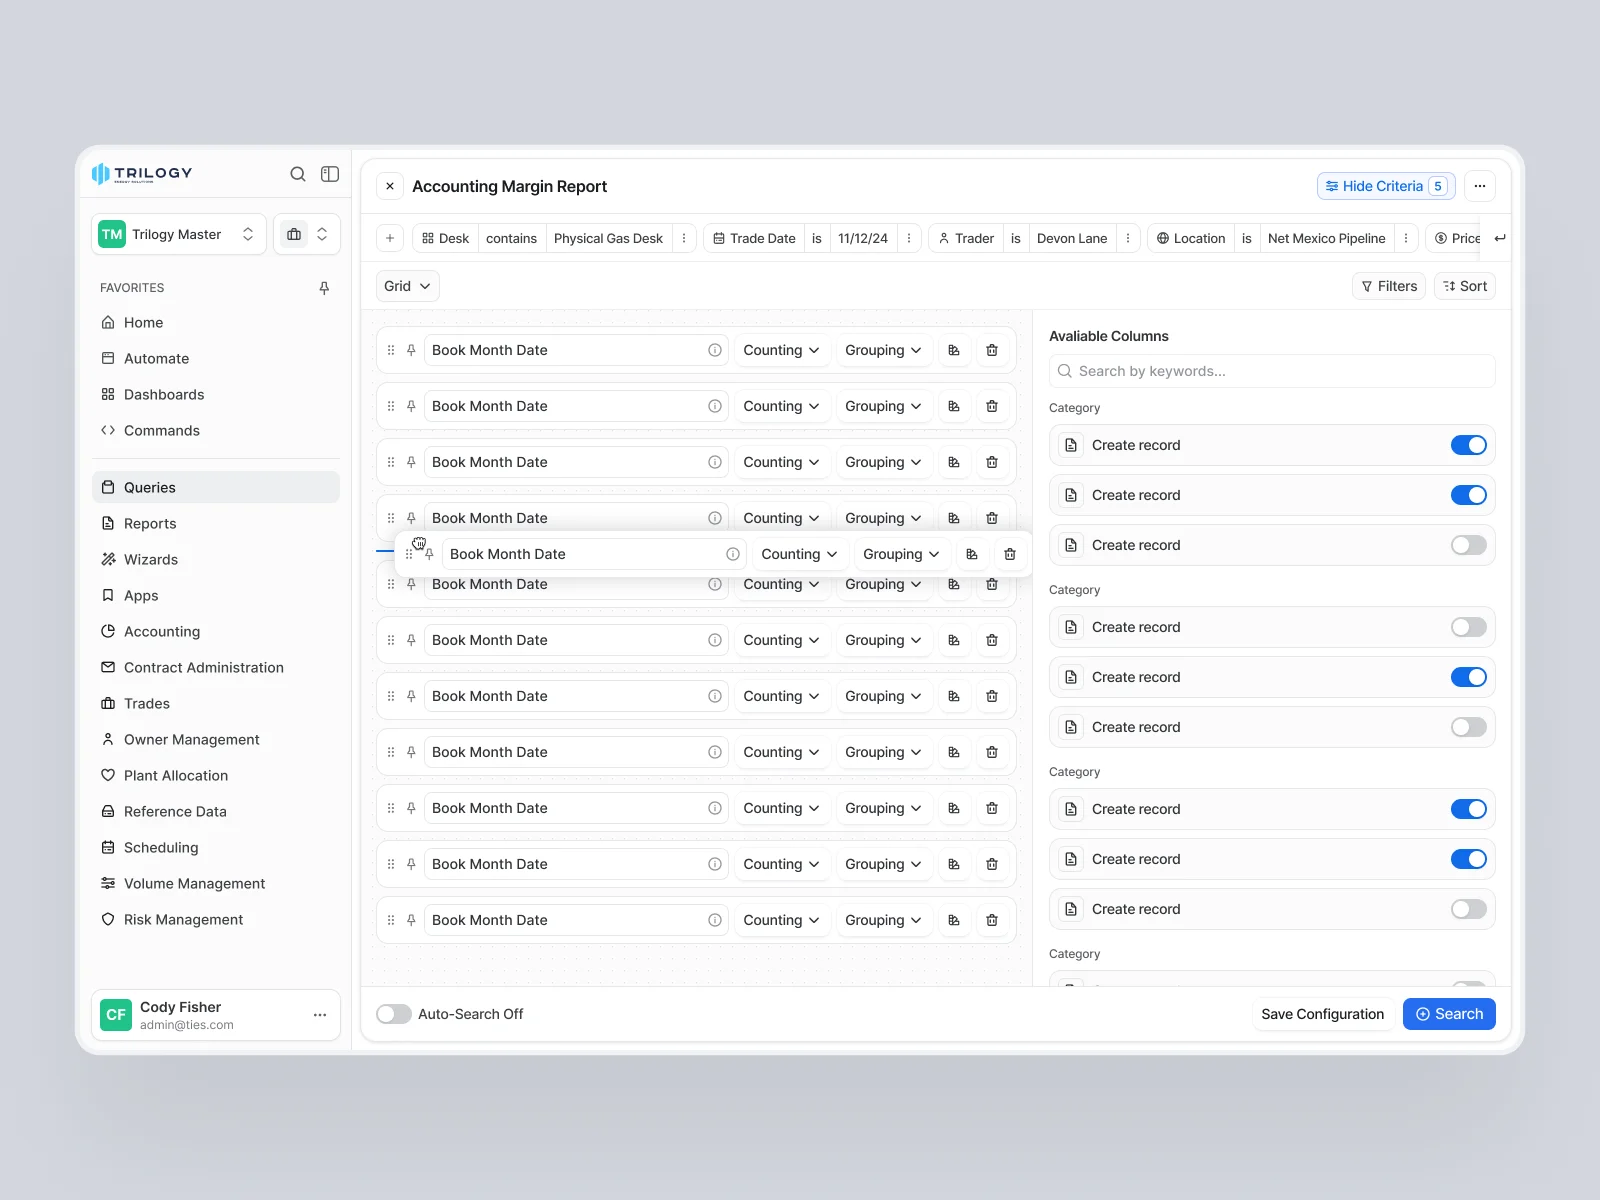
Task: Click info icon in second Book Month Date row
Action: point(715,406)
